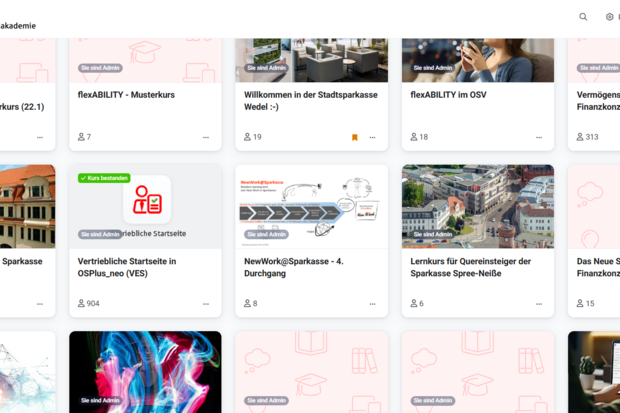The height and width of the screenshot is (413, 620).
Task: Open Lernkurs für Quereinsteiger der Sparkasse Spree-Neiße
Action: [x=471, y=267]
